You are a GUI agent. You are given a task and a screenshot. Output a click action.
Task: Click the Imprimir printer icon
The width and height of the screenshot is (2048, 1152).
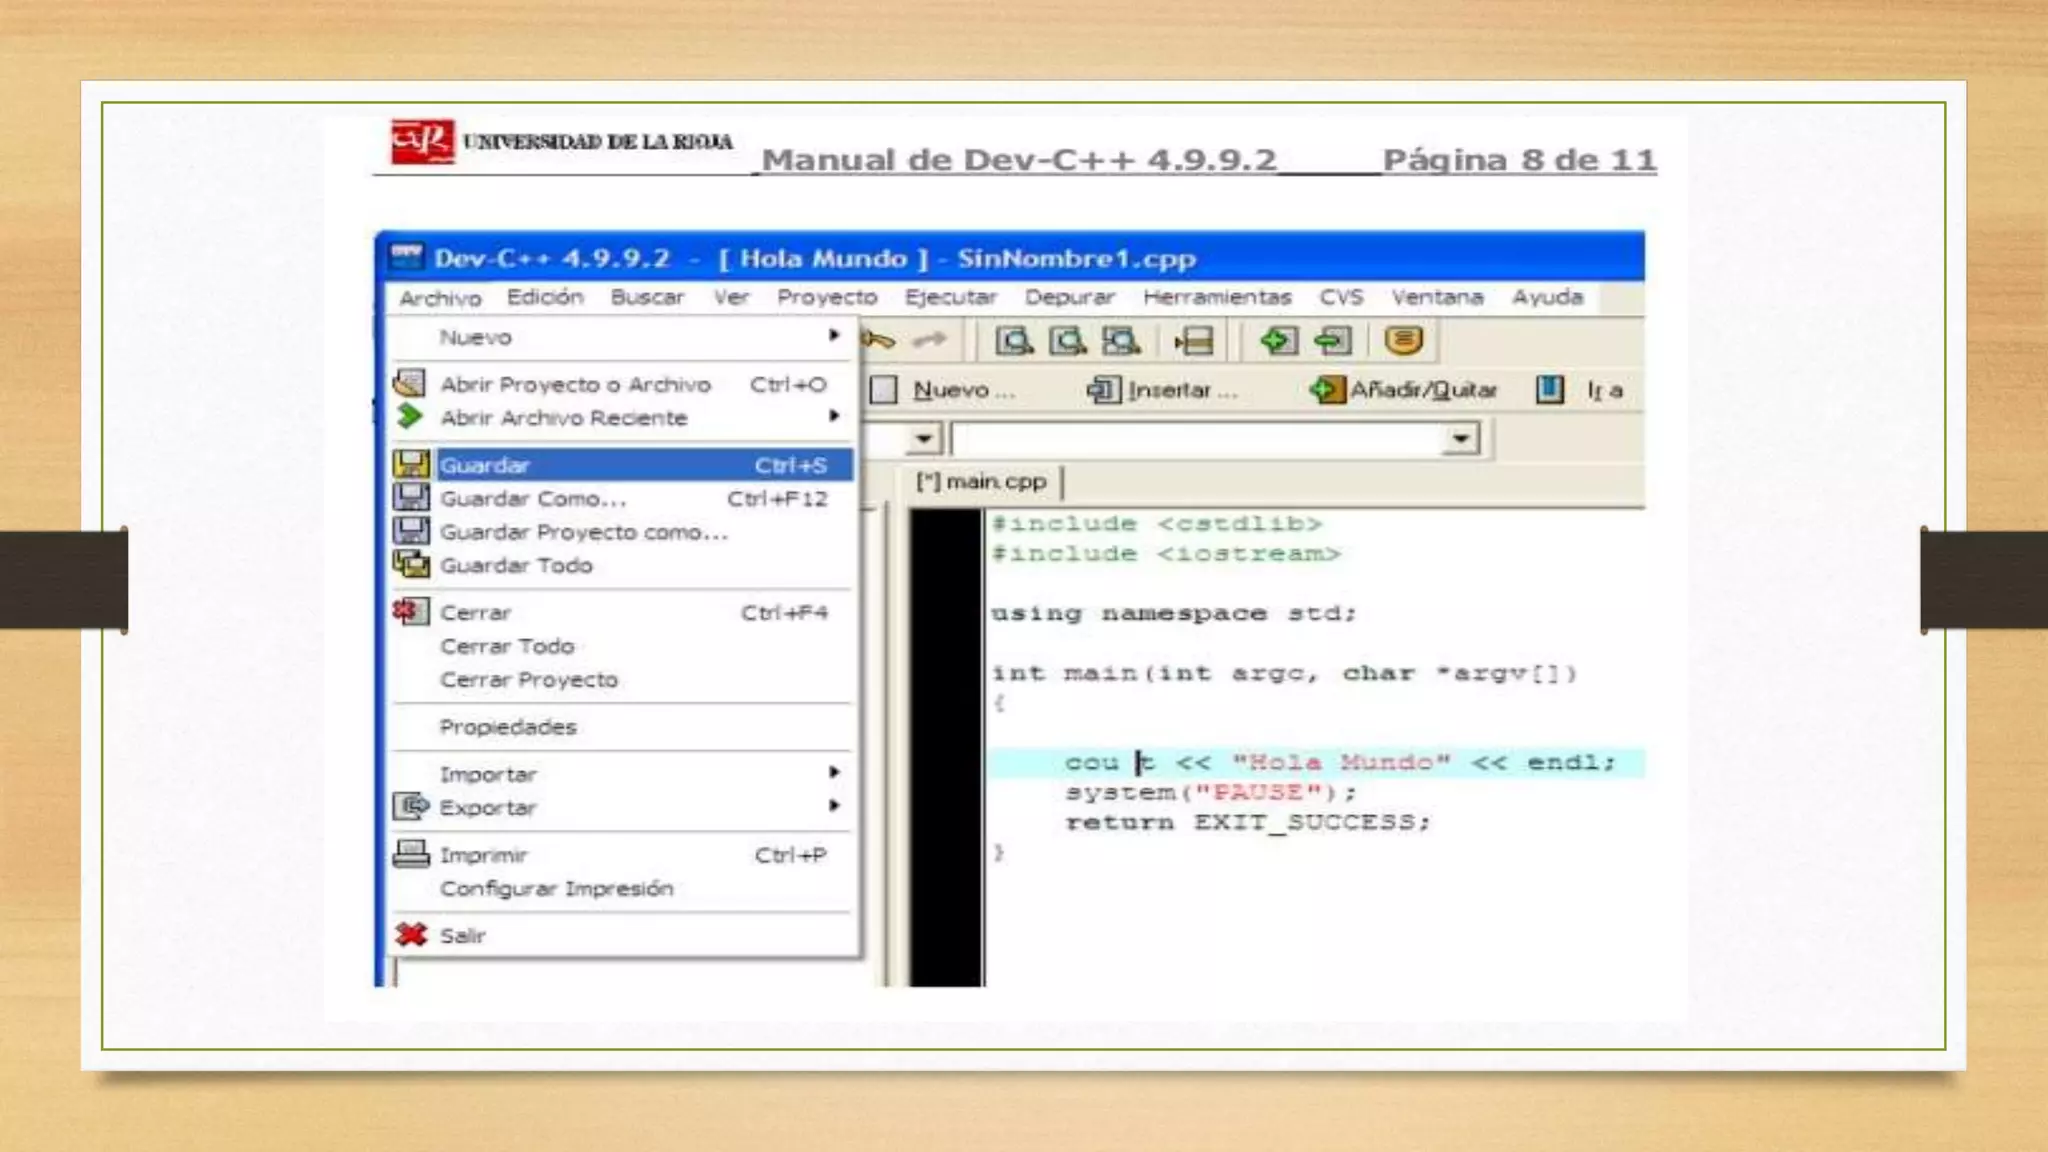pyautogui.click(x=411, y=854)
